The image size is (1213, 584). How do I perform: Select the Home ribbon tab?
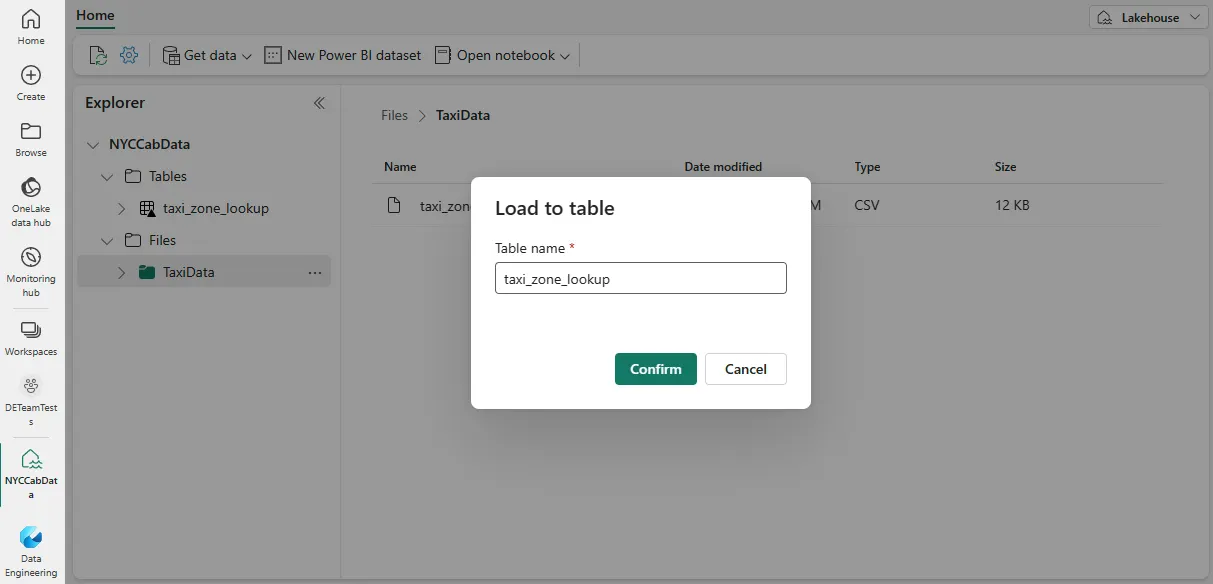point(95,15)
